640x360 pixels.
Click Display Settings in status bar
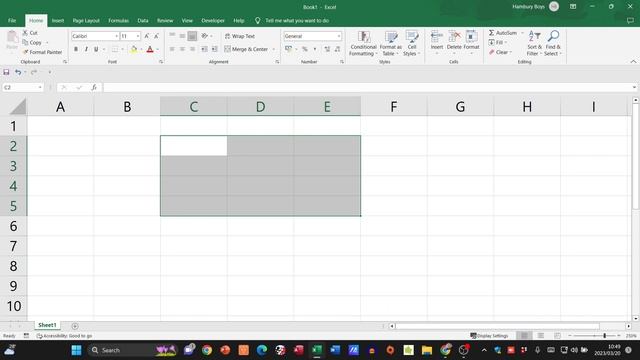(489, 336)
